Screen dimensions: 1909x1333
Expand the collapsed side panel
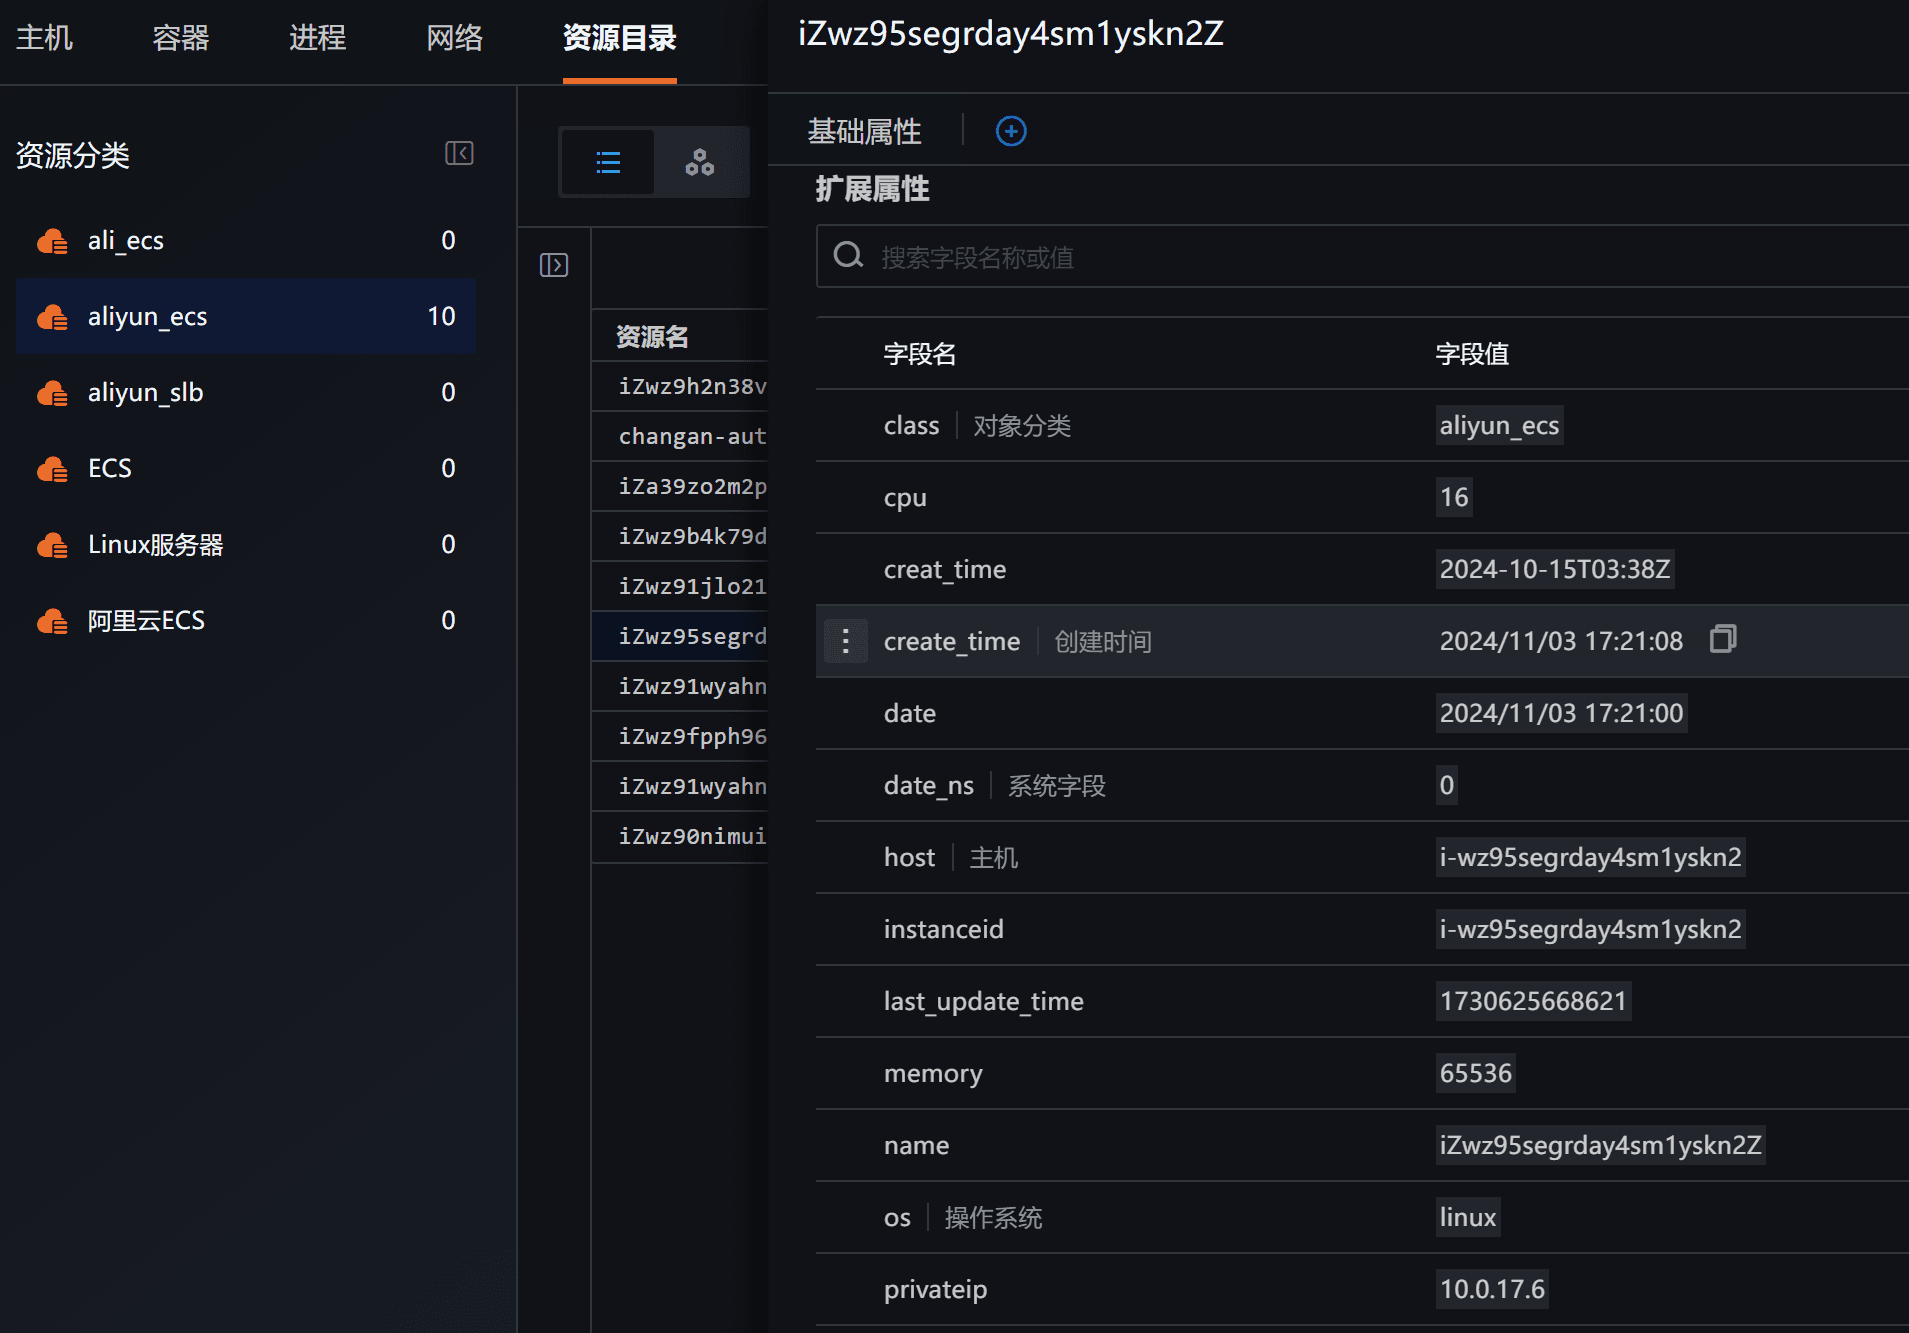pos(554,265)
